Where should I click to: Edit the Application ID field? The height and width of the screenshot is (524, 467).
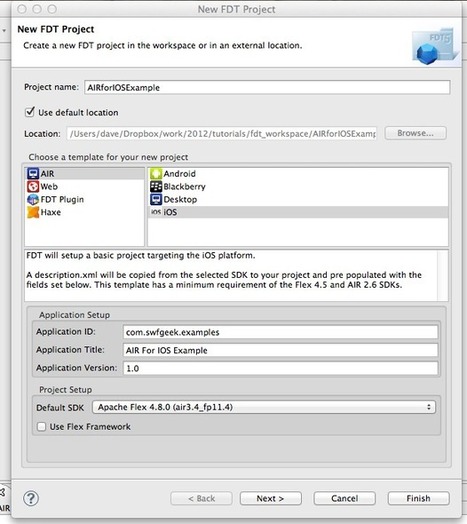(x=280, y=332)
